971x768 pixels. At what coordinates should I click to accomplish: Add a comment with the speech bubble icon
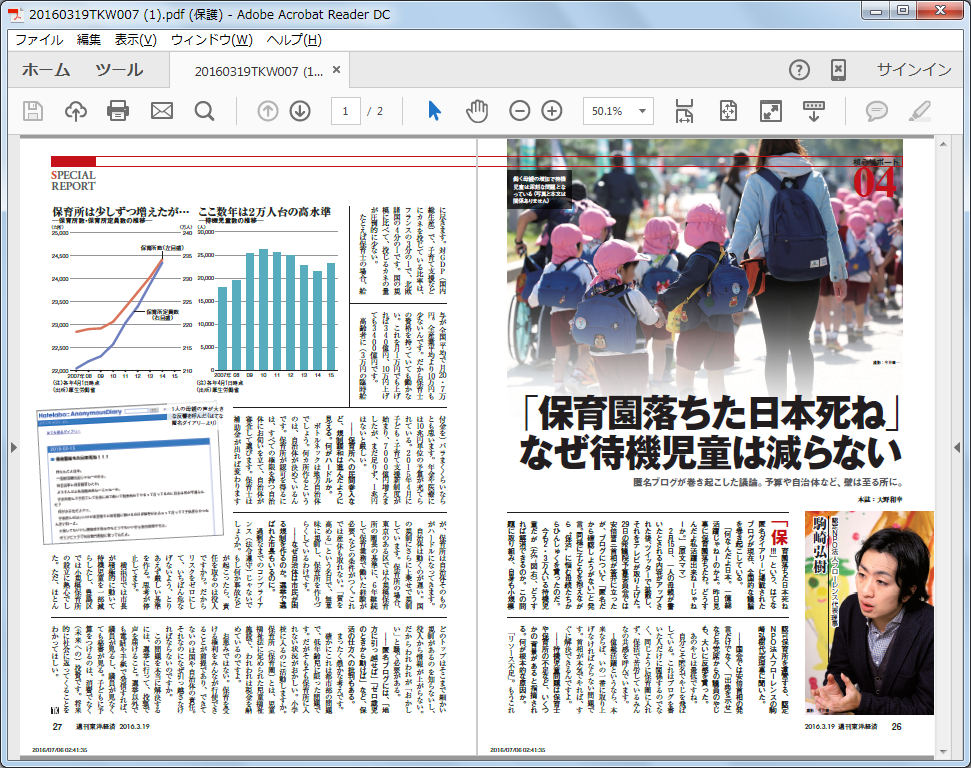[876, 111]
